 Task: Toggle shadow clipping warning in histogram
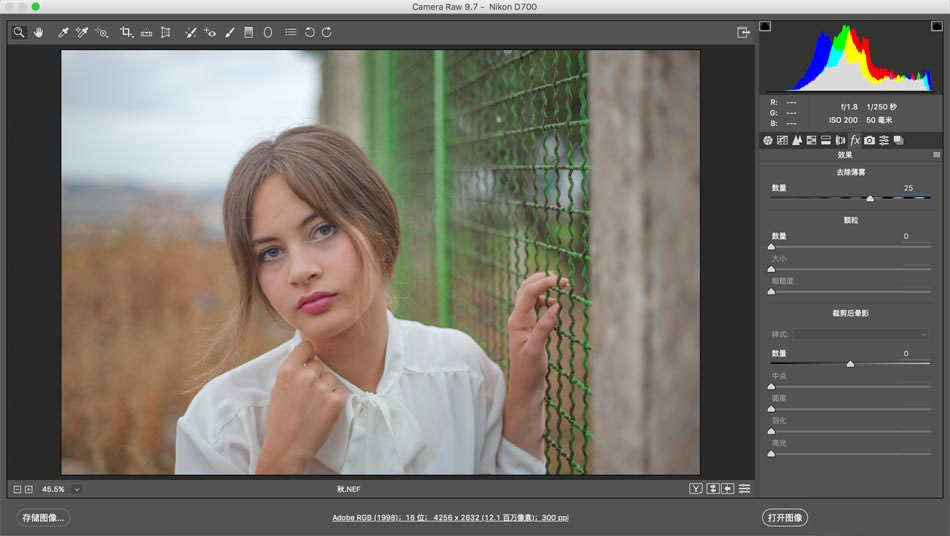(x=766, y=26)
